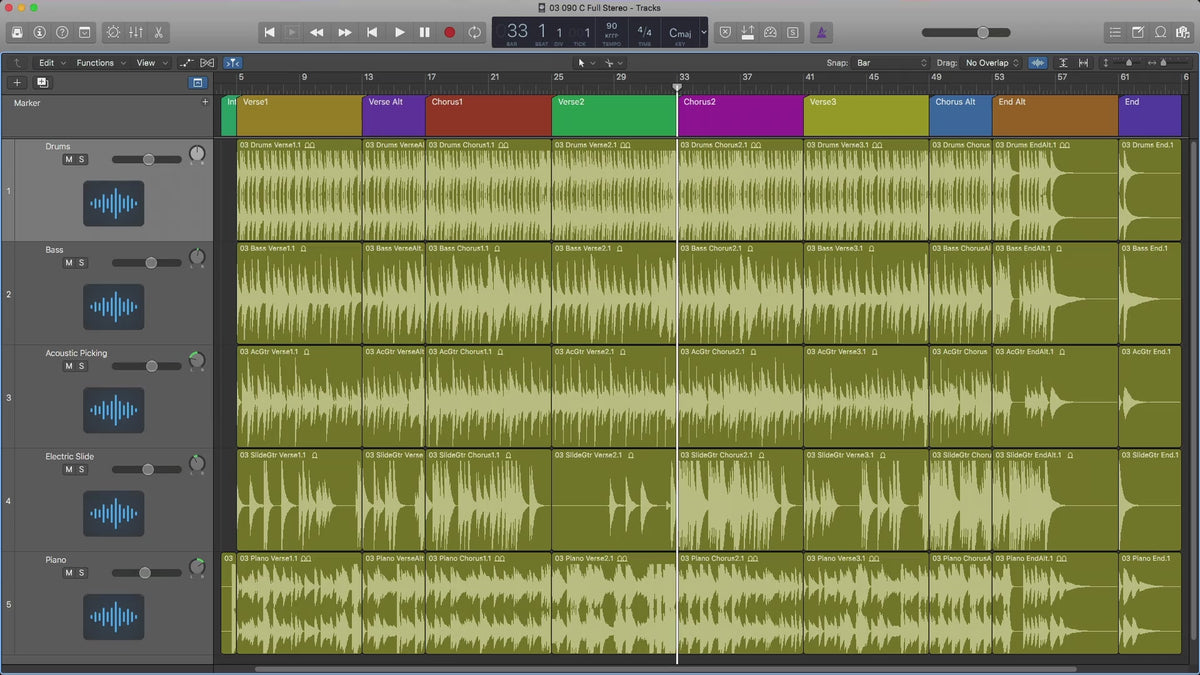Open the Drag mode dropdown (No Overlap)
The height and width of the screenshot is (675, 1200).
pyautogui.click(x=992, y=63)
